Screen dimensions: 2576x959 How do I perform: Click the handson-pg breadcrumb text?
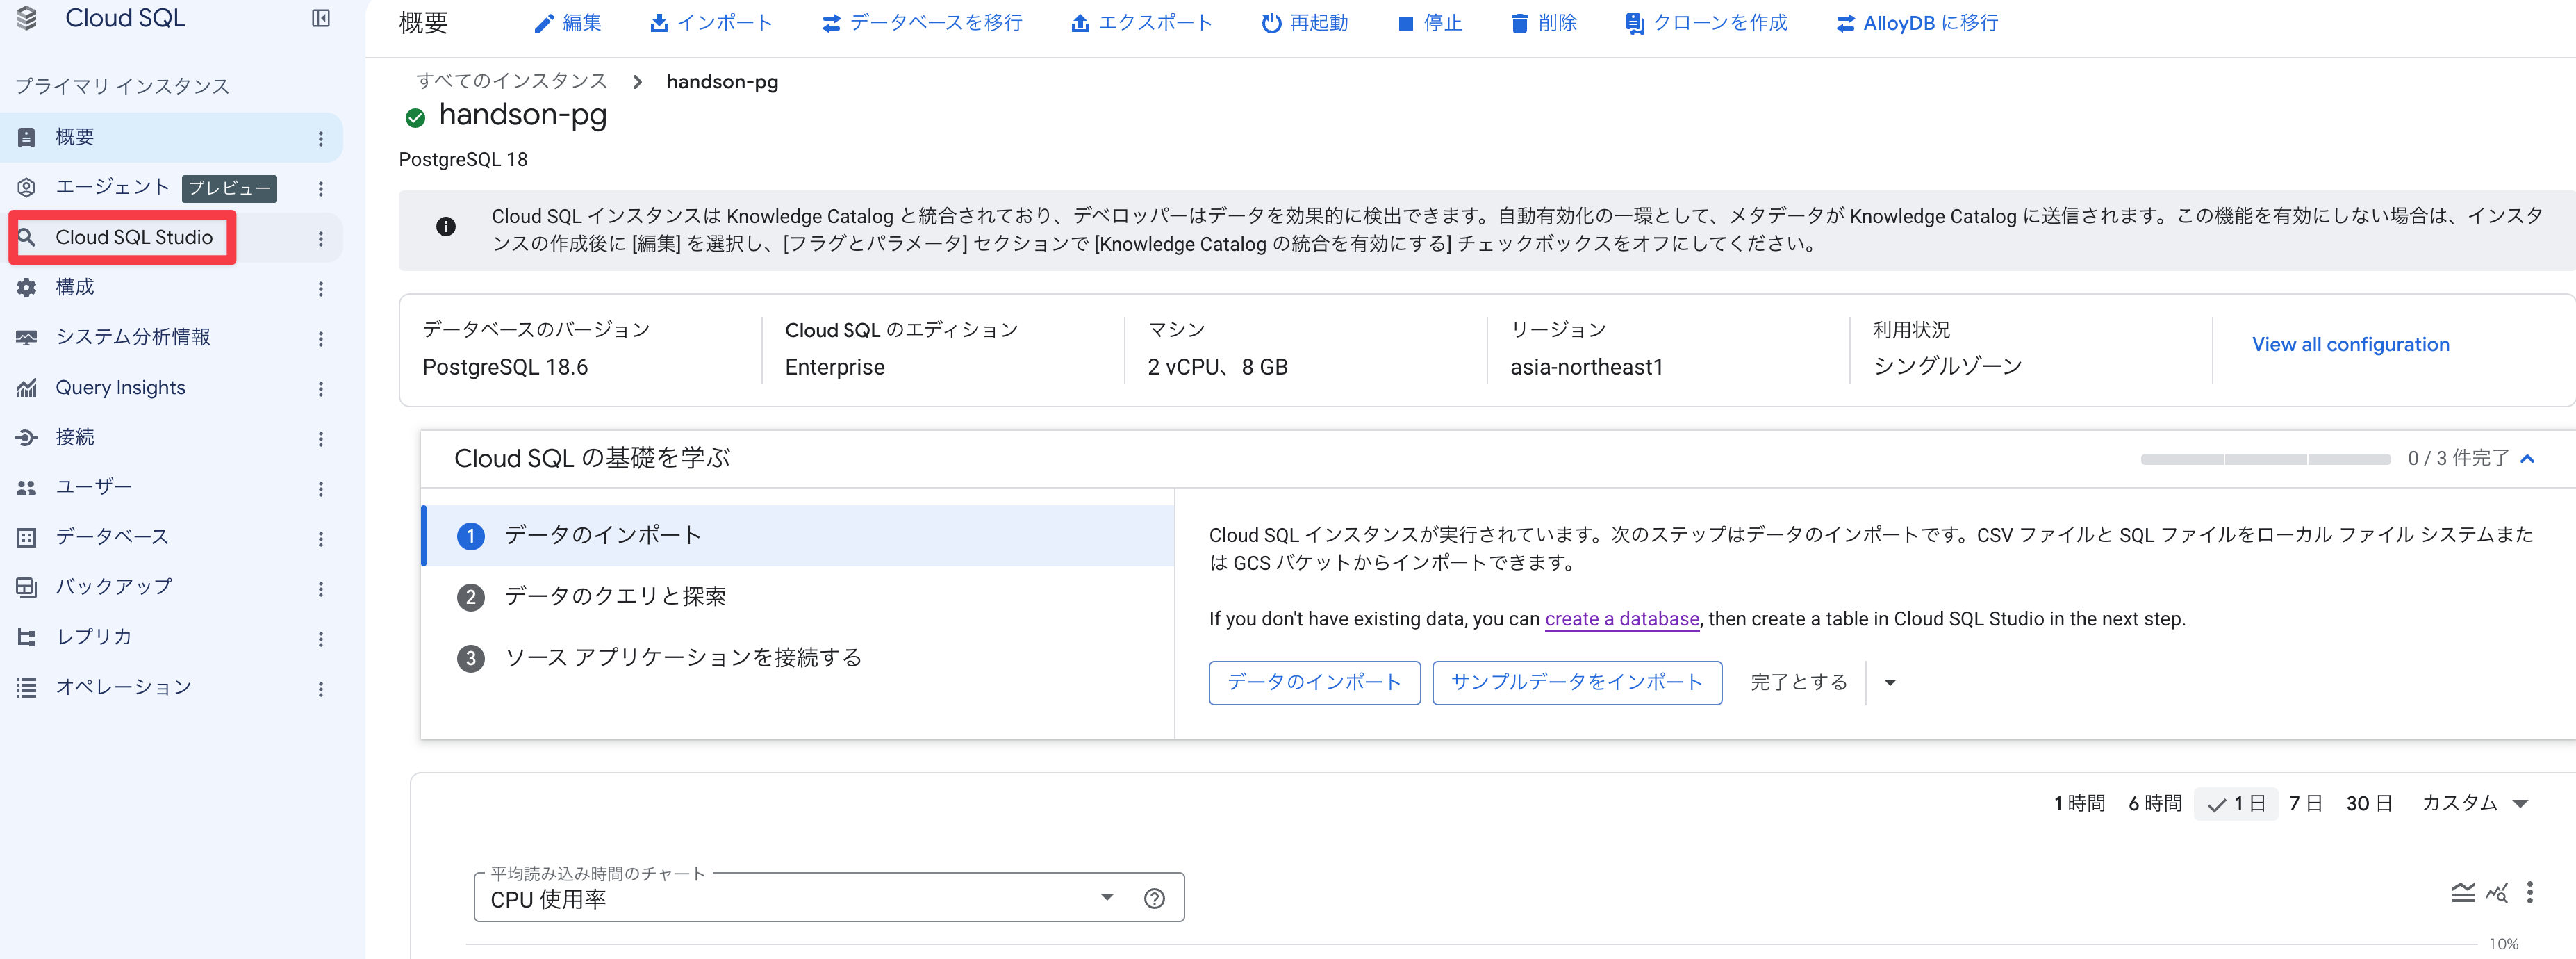pos(722,82)
